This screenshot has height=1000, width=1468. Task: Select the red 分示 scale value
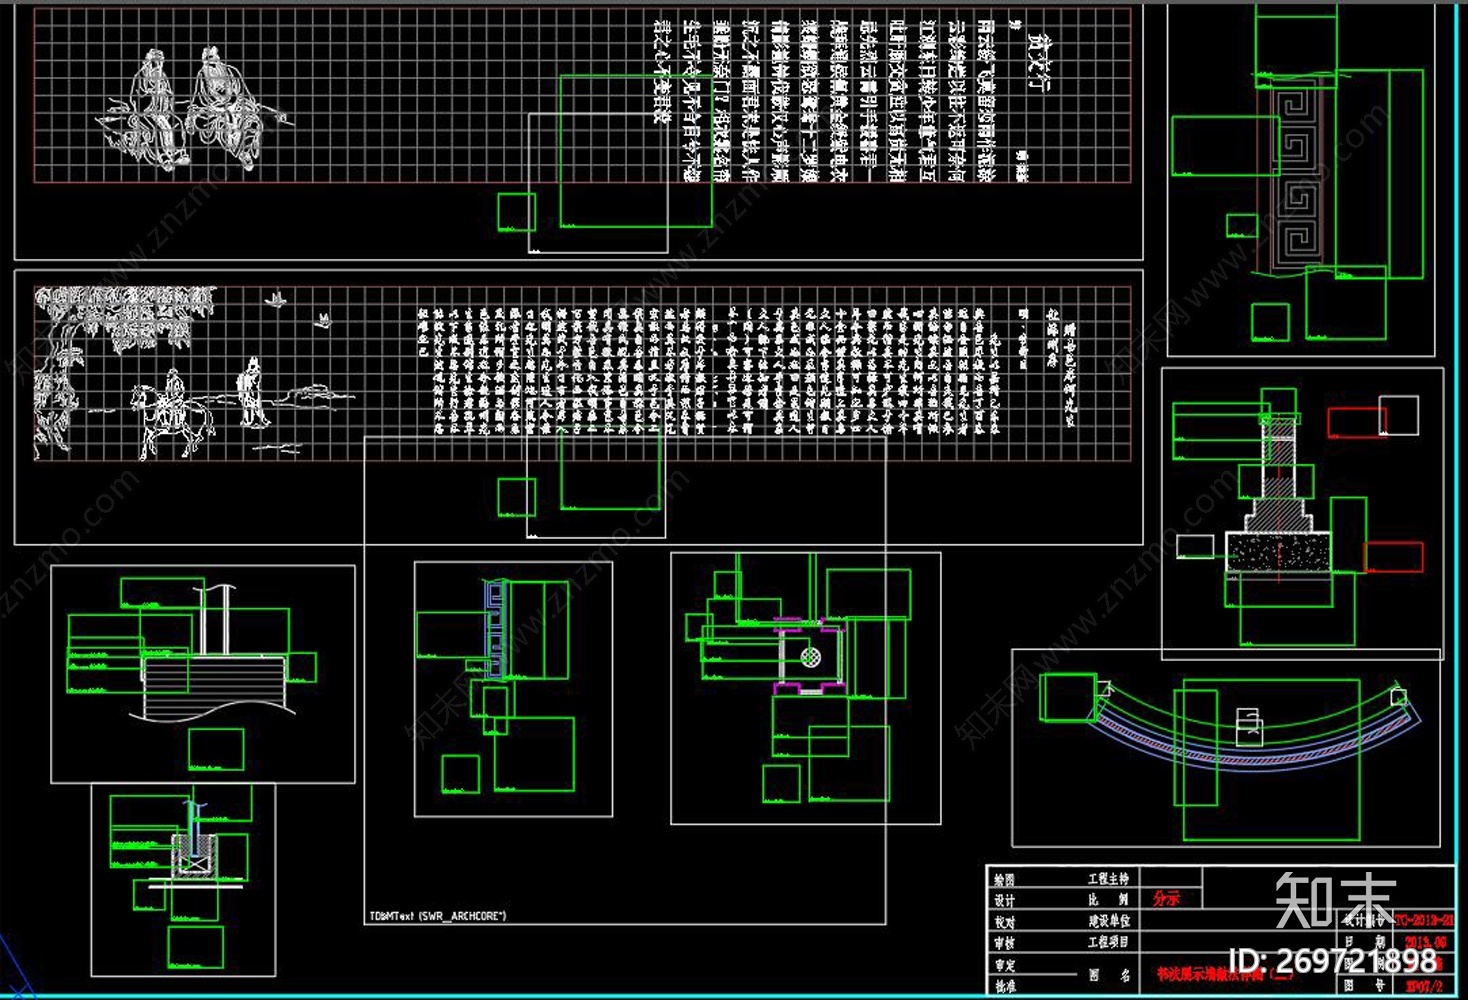point(1166,898)
